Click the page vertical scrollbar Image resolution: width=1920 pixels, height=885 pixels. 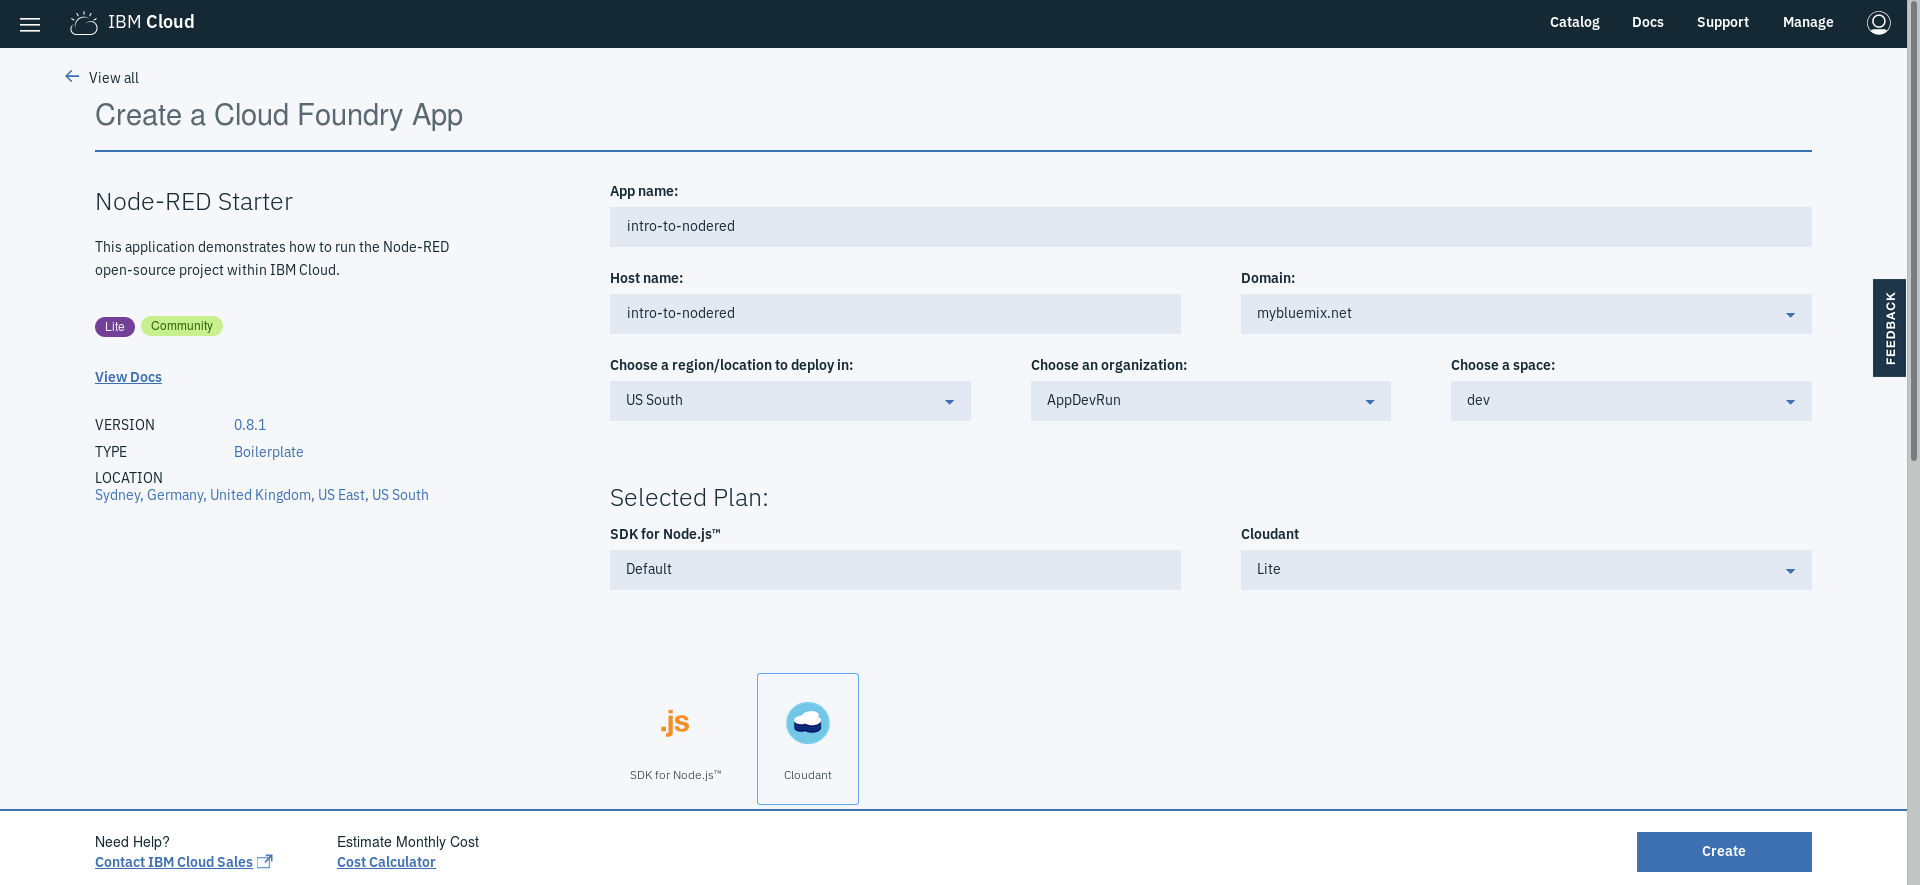[x=1913, y=230]
